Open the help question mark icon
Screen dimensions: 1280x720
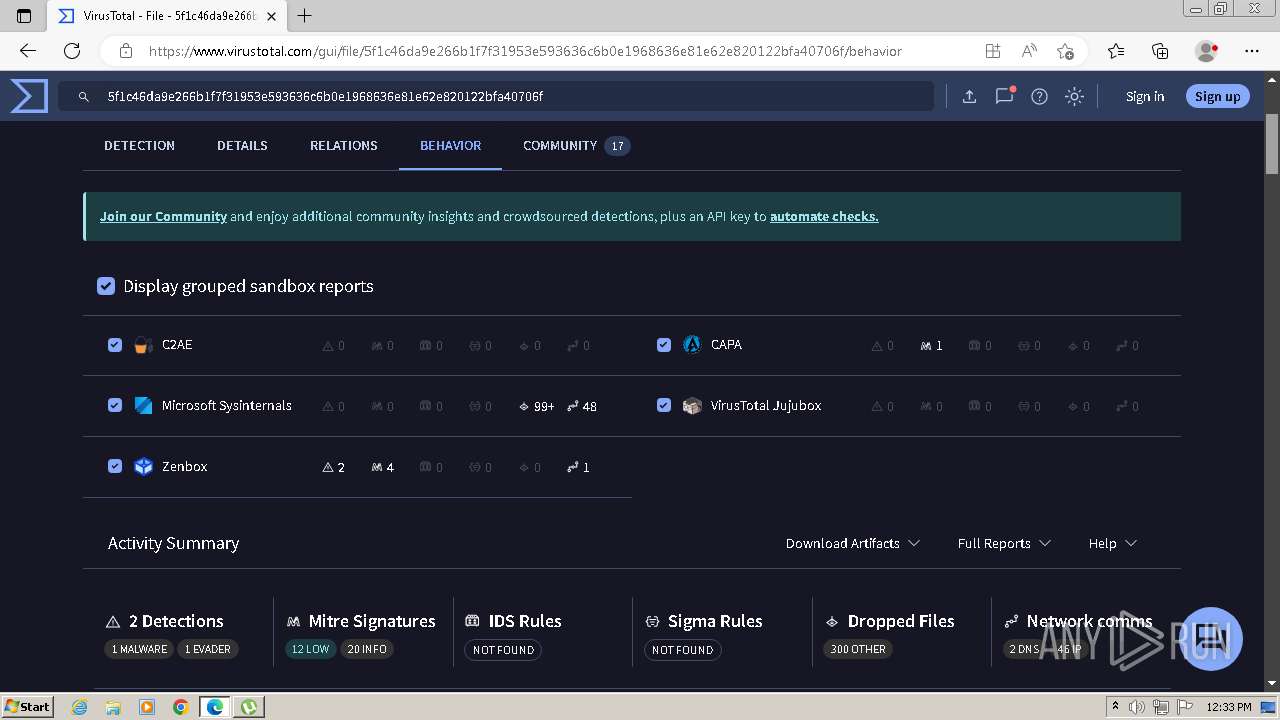pos(1039,97)
